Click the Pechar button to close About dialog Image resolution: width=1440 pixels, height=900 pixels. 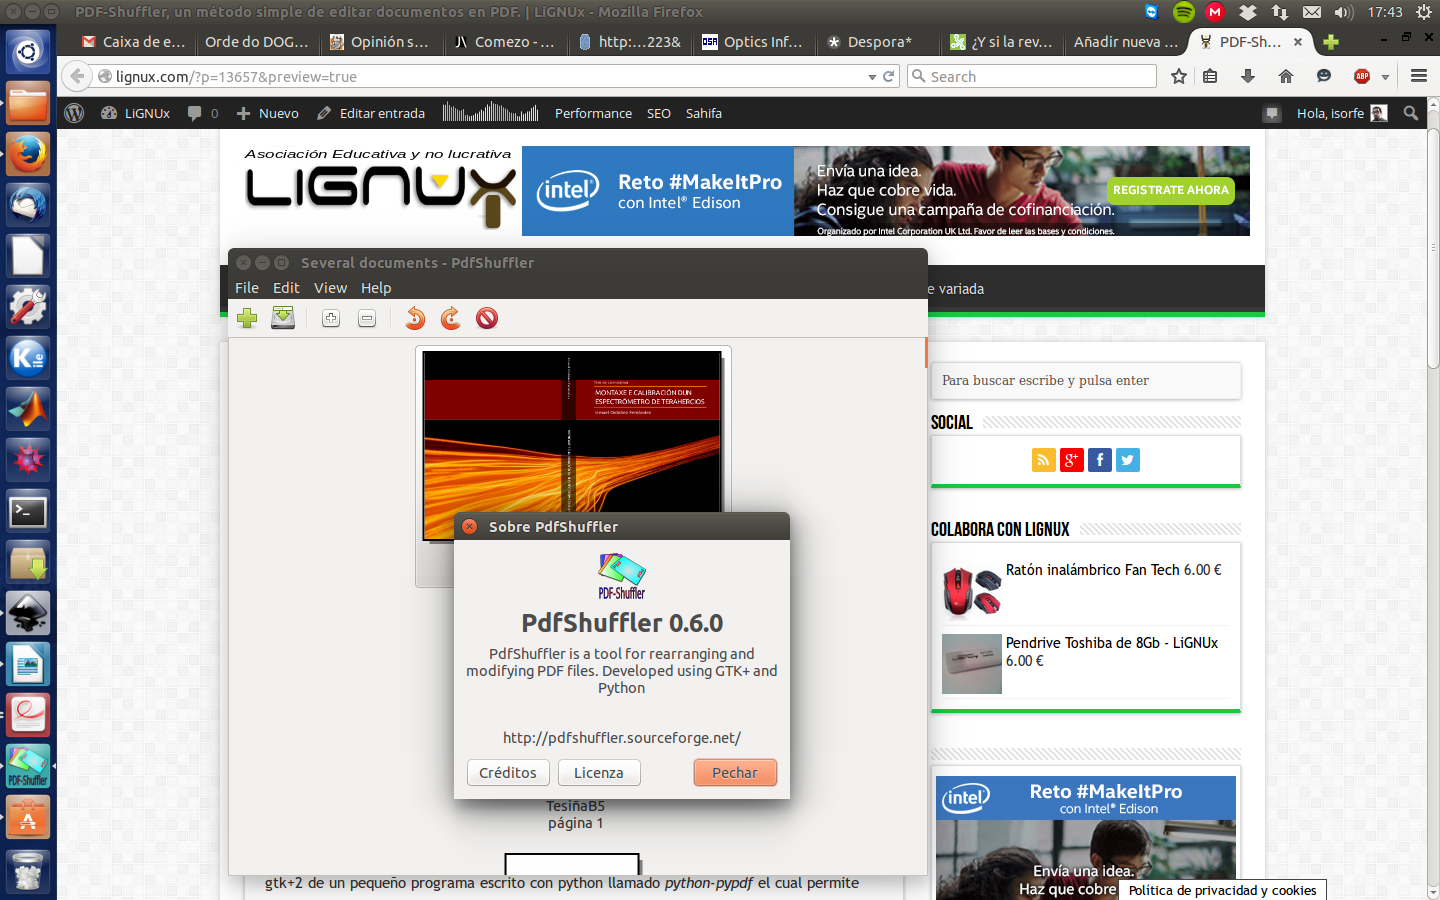point(735,773)
